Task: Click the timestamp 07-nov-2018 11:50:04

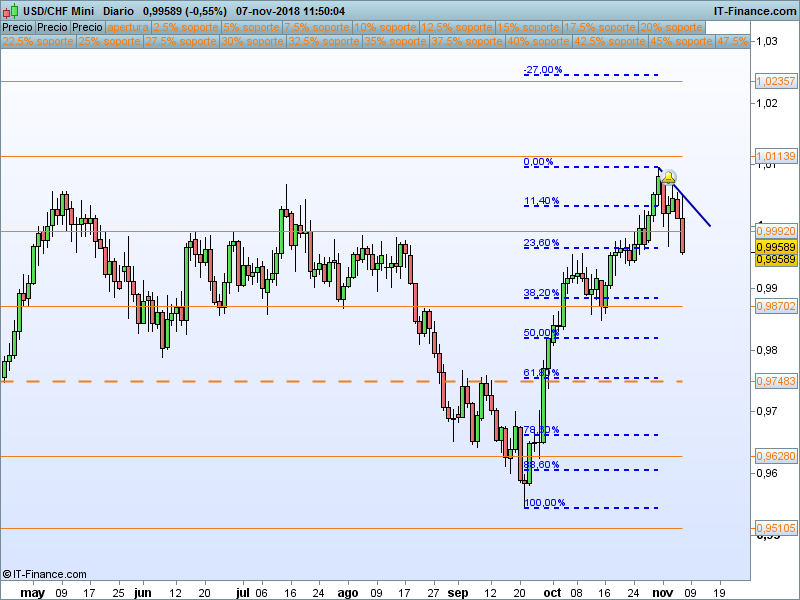Action: pyautogui.click(x=290, y=11)
